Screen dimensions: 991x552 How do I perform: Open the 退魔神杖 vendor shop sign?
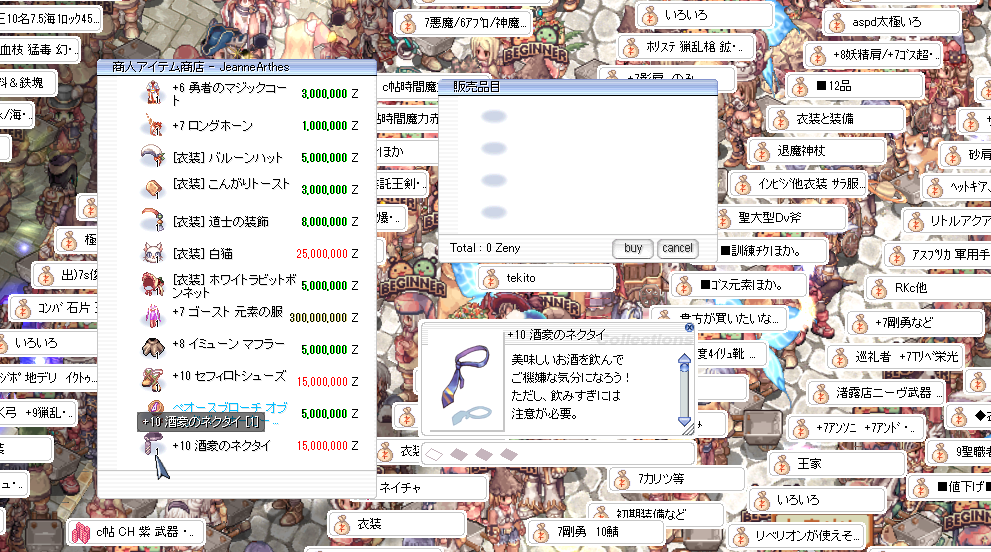coord(817,152)
